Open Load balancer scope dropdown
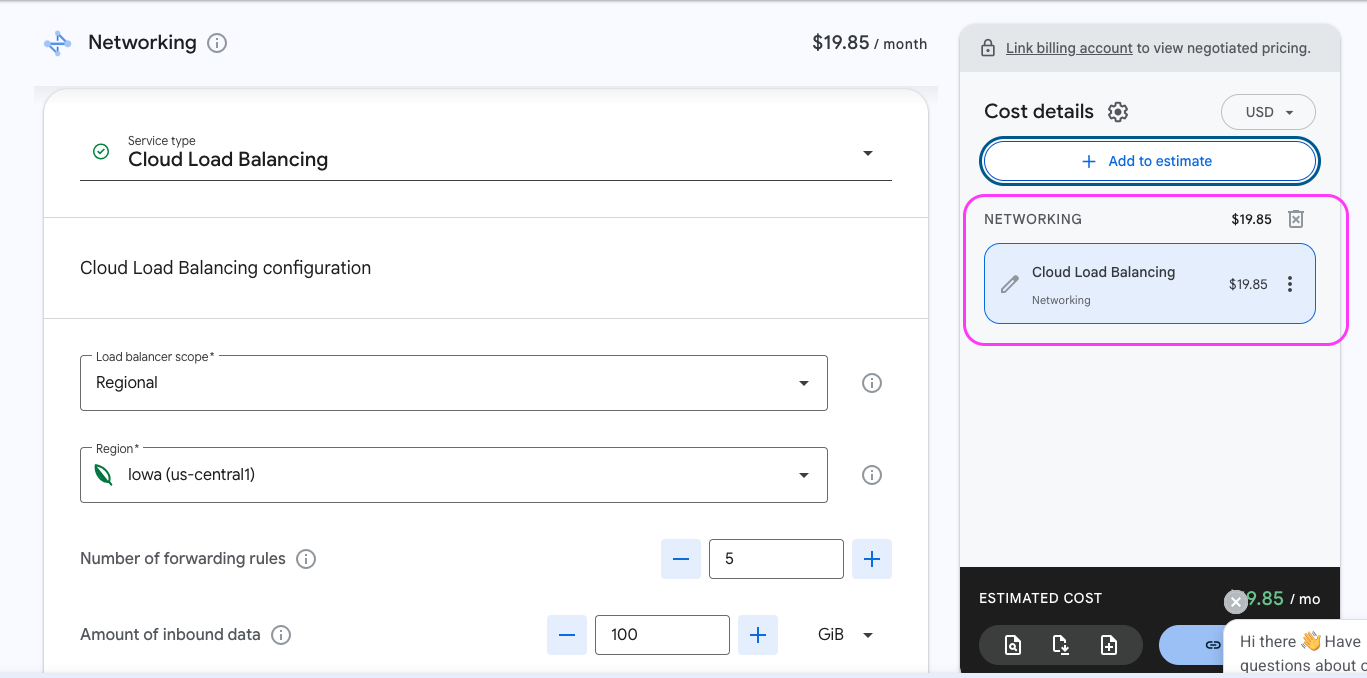This screenshot has width=1367, height=678. point(454,383)
